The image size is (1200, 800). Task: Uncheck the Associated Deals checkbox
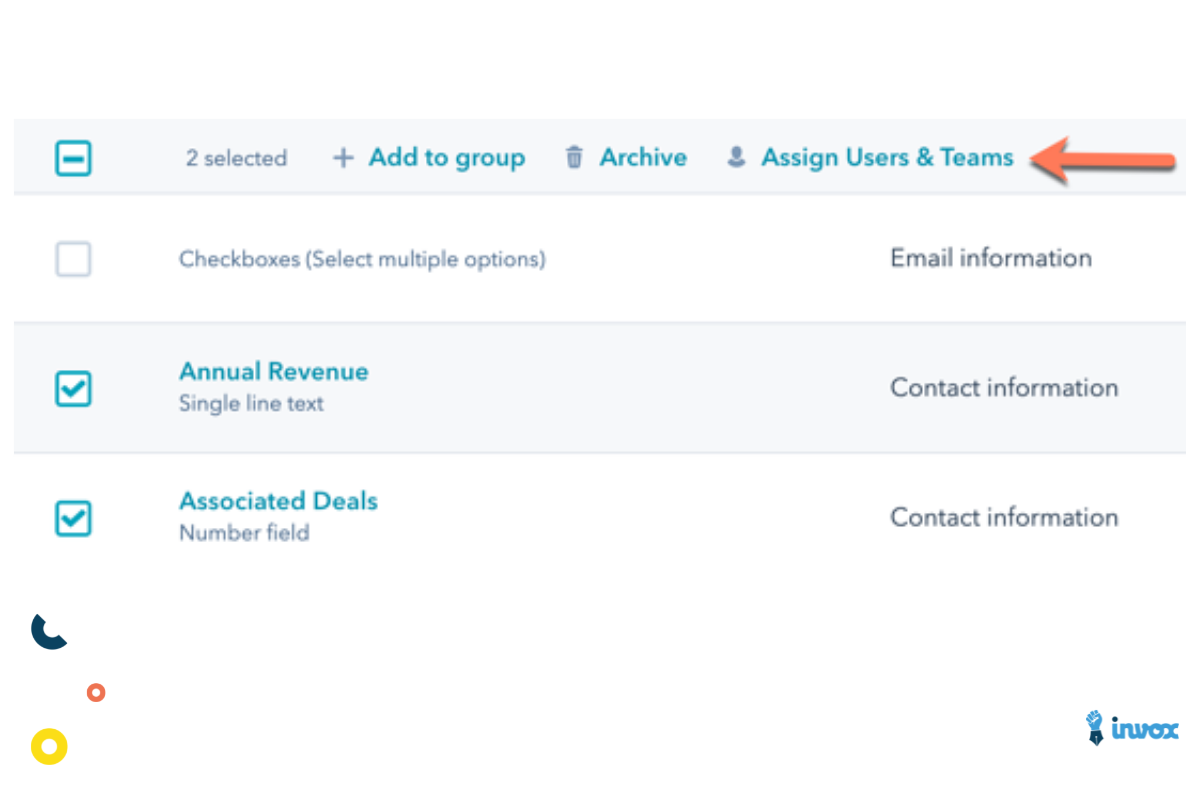click(73, 518)
